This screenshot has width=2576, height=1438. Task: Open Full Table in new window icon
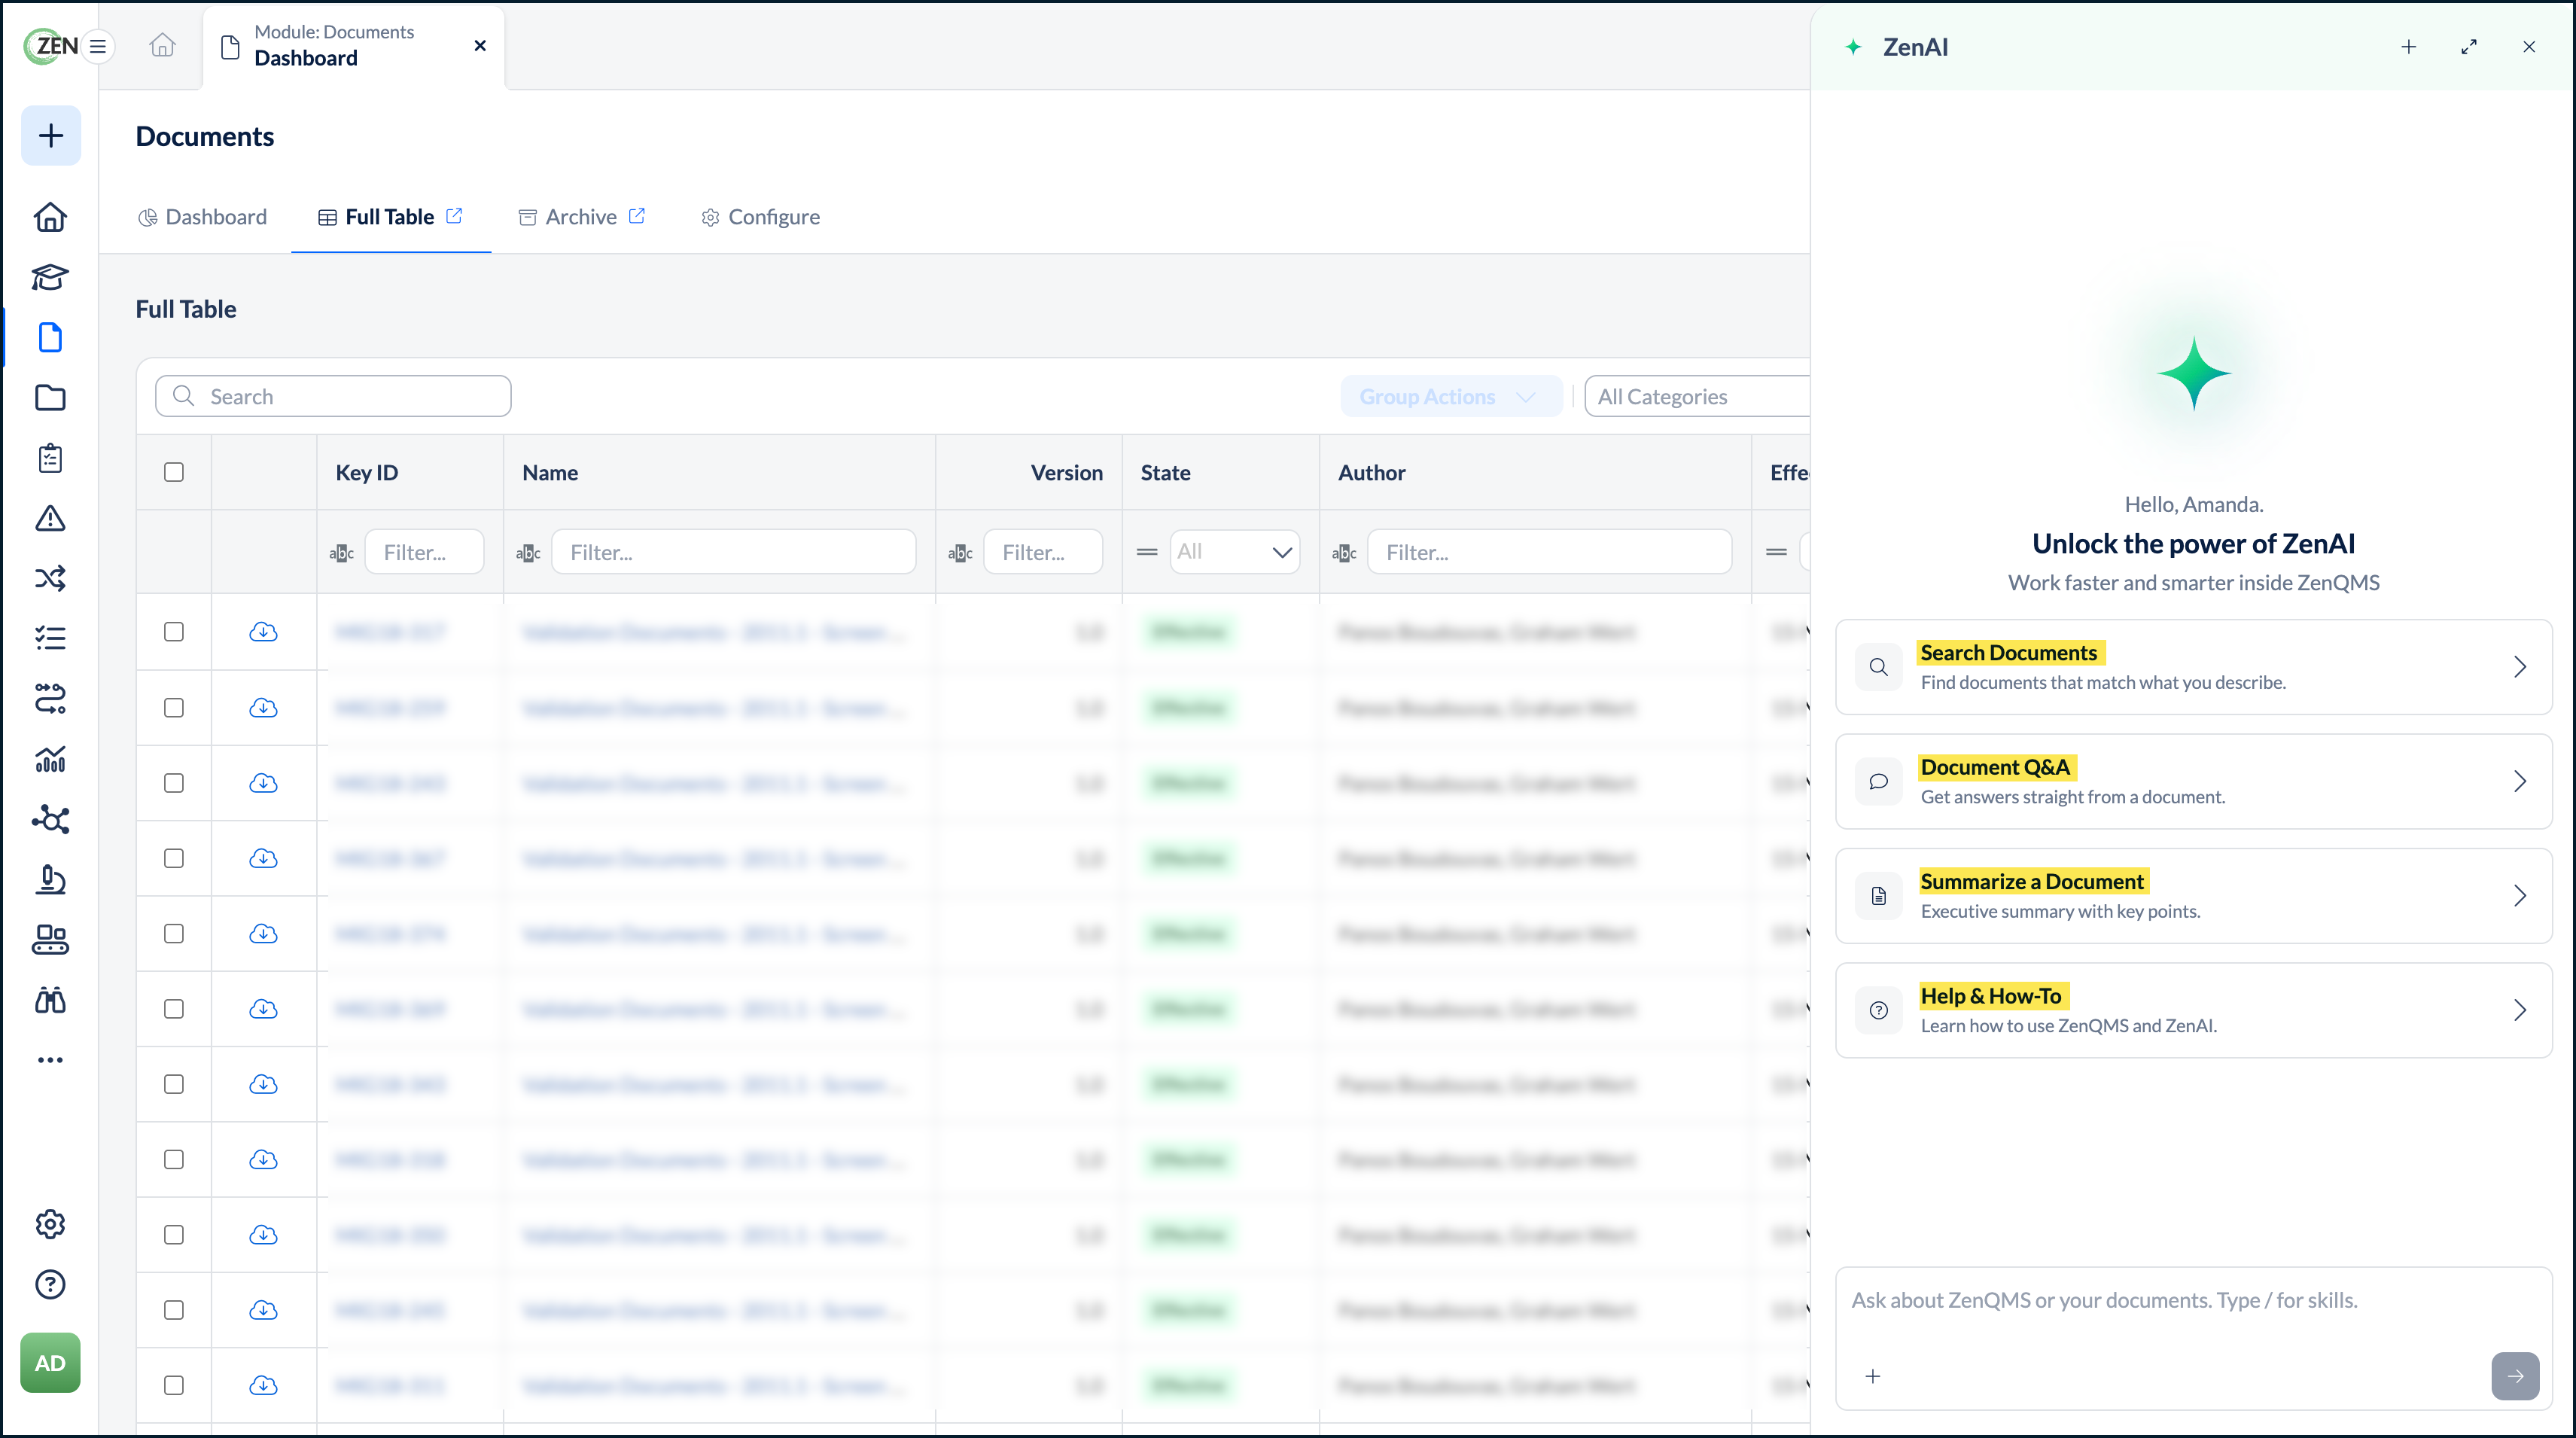click(x=454, y=216)
